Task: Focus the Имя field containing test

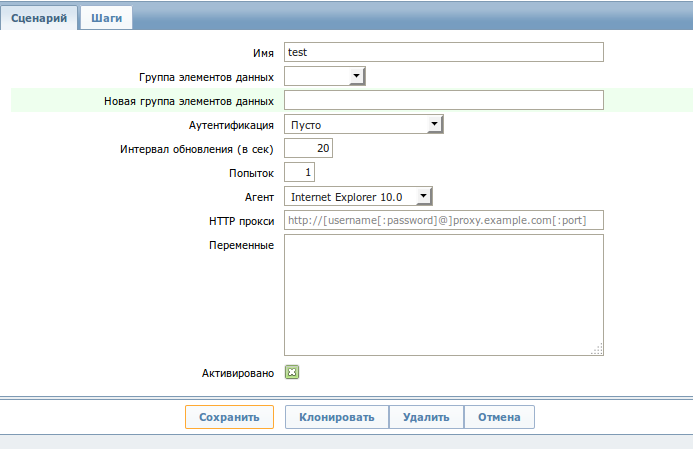Action: (x=444, y=52)
